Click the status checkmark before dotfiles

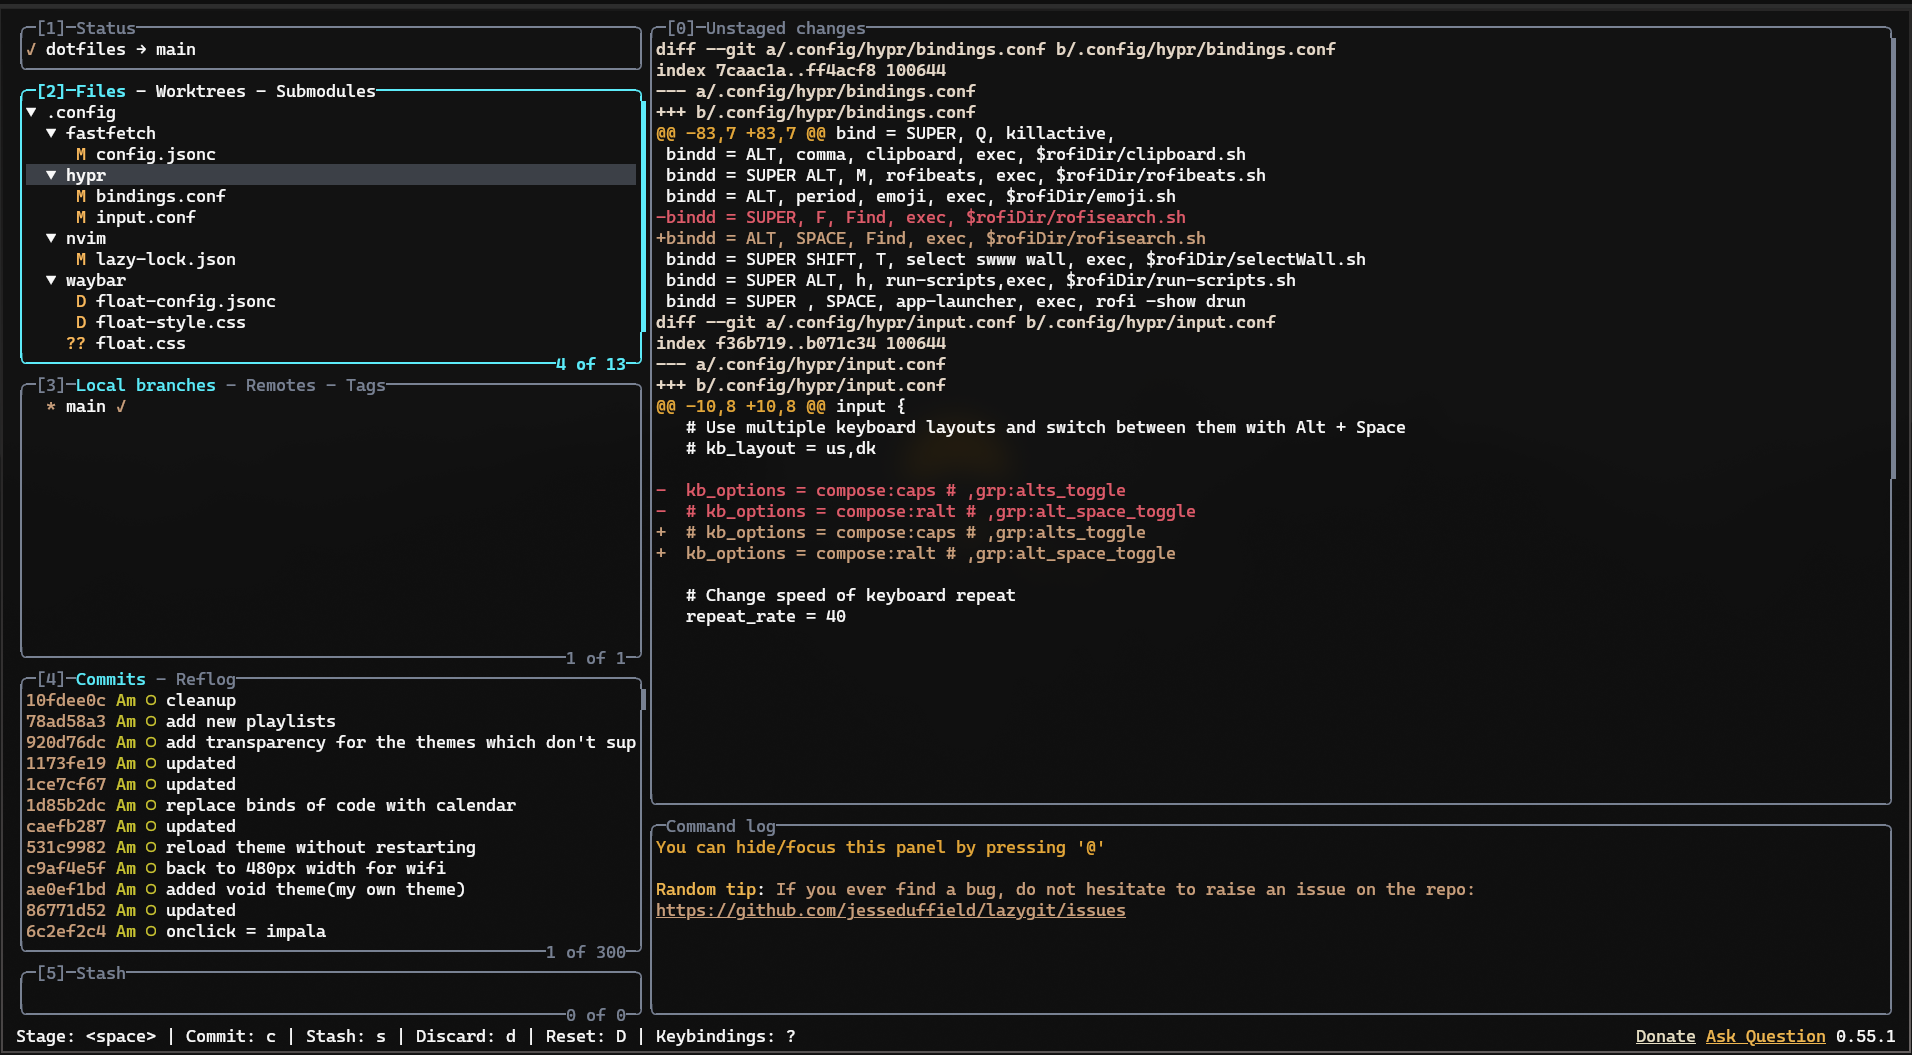(31, 49)
